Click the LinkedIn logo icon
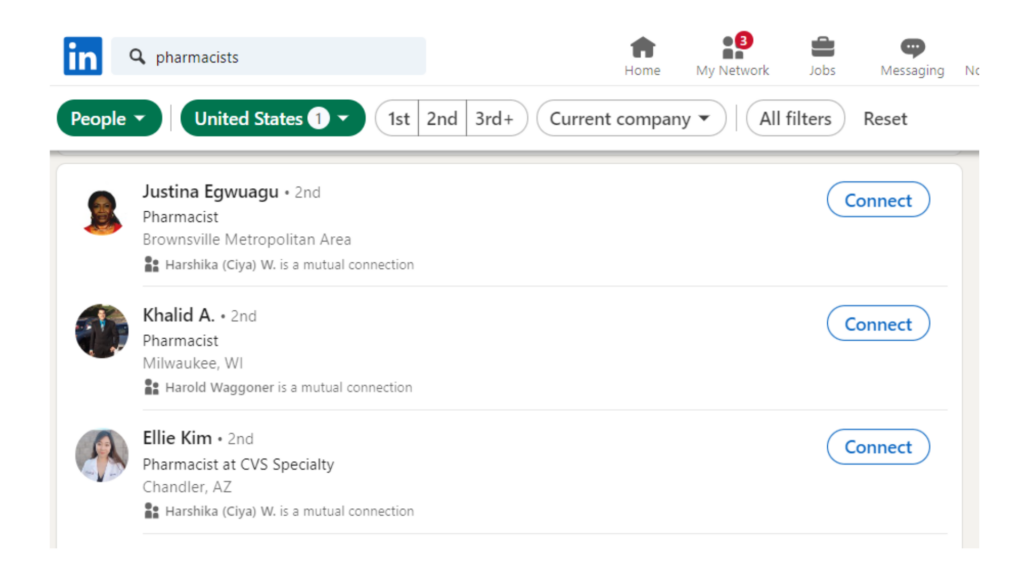The width and height of the screenshot is (1024, 576). (x=82, y=56)
